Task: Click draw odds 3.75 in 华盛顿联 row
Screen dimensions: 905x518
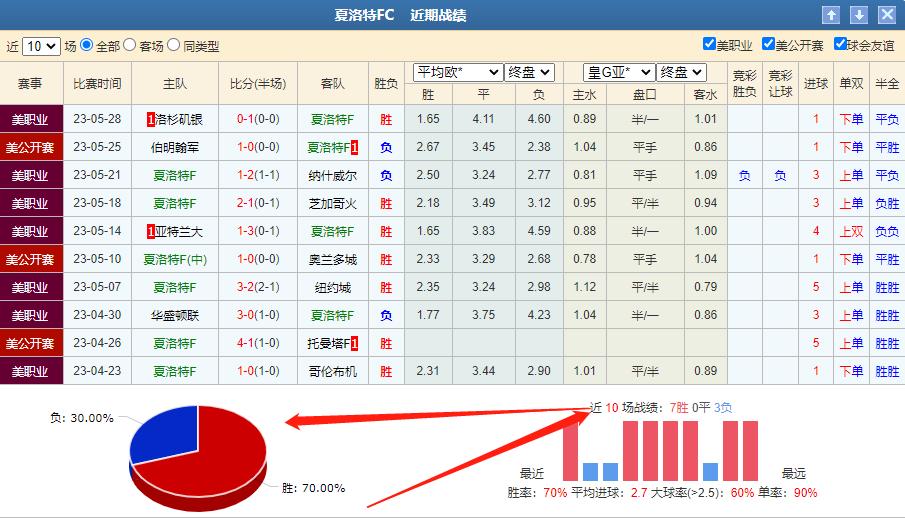Action: coord(483,315)
